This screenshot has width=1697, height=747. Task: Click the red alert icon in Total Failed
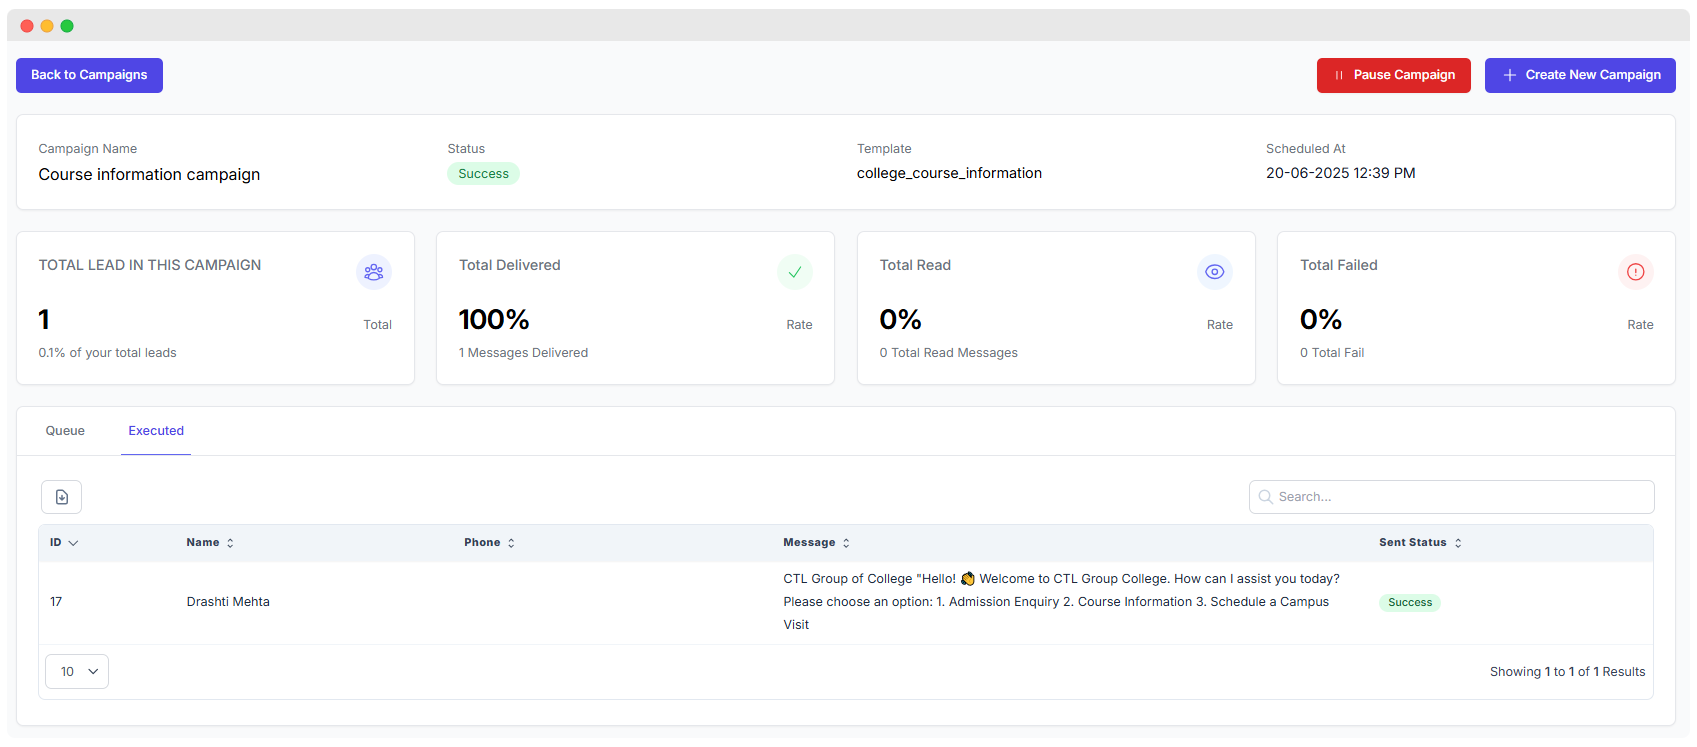1635,272
